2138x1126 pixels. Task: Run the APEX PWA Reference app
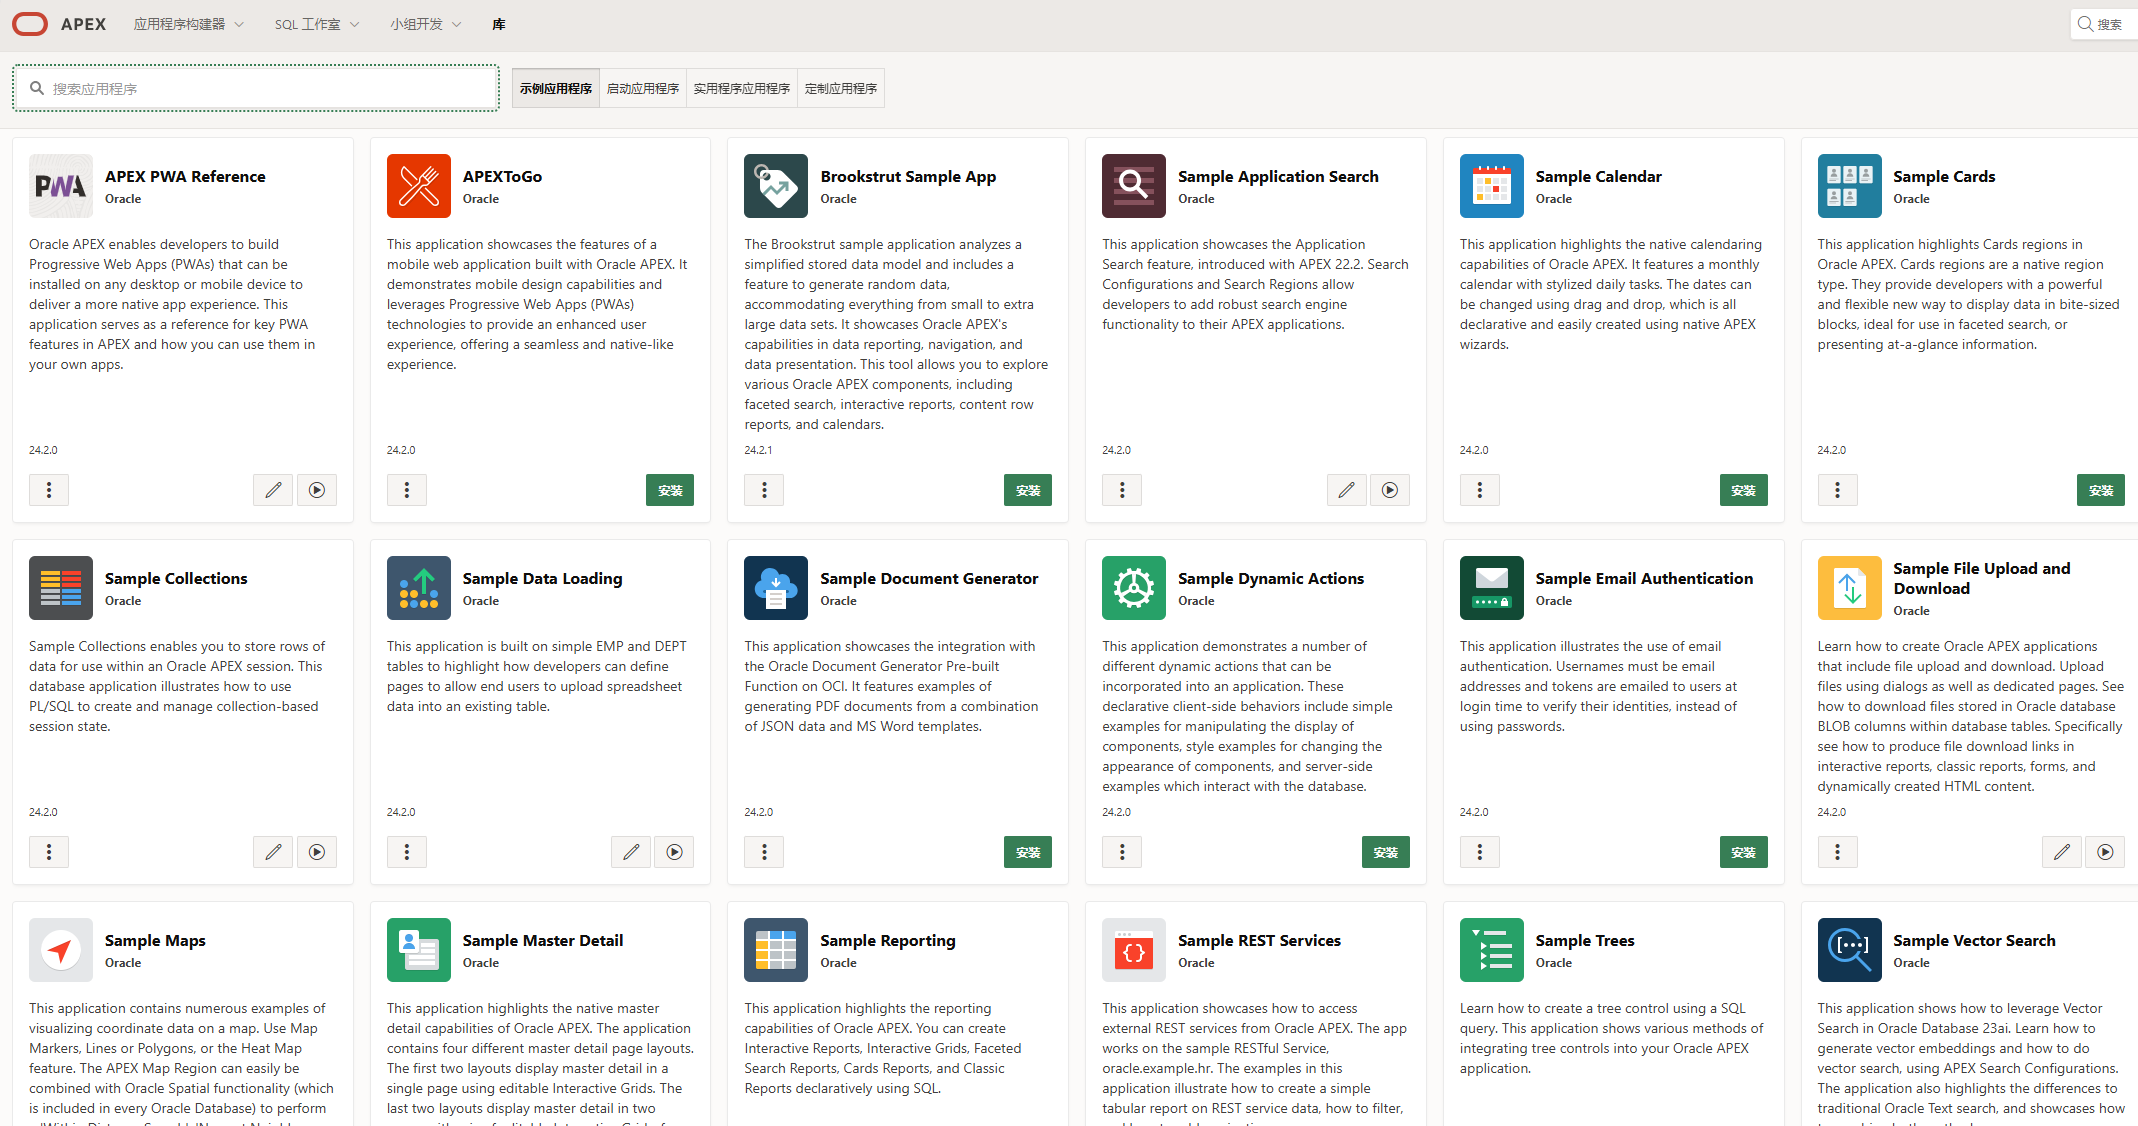tap(317, 490)
